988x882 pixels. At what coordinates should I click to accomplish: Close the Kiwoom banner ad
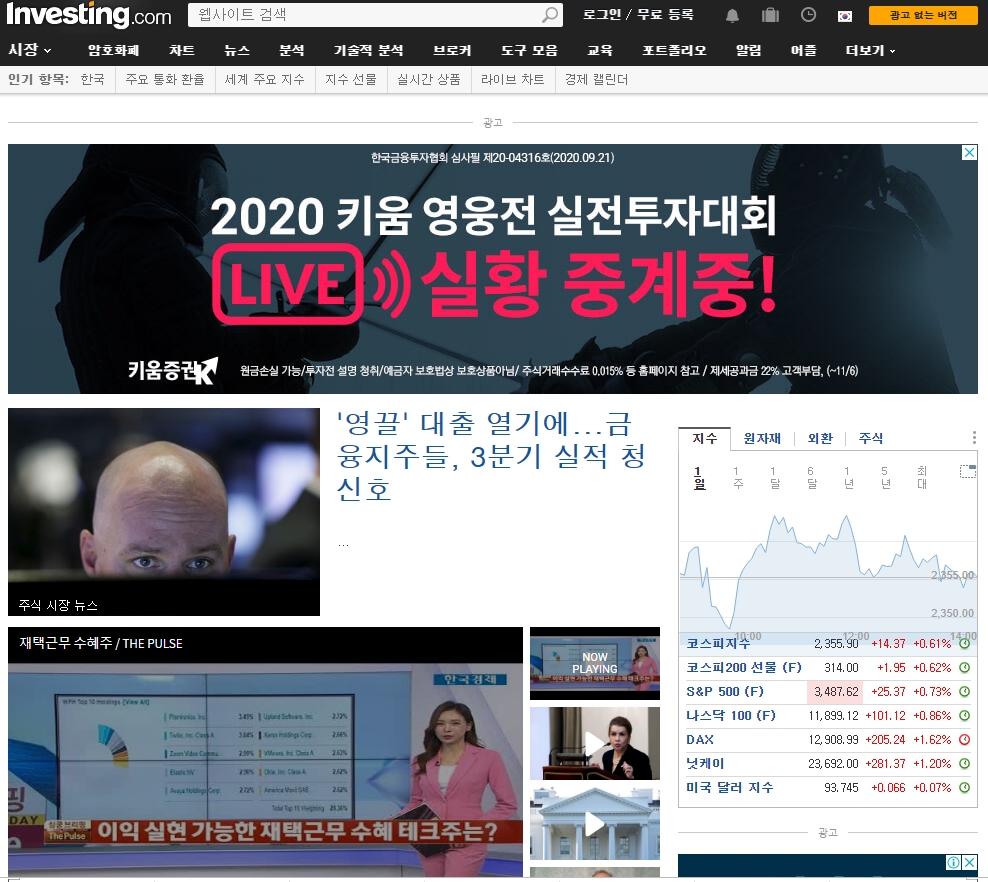click(x=969, y=152)
